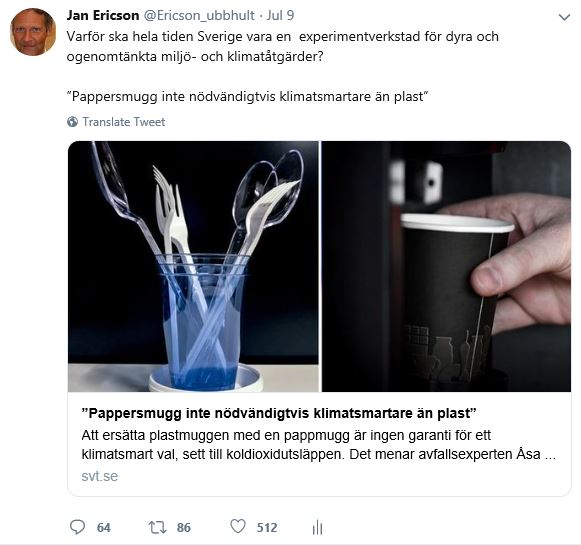This screenshot has height=545, width=581.
Task: Click the article description starting 'Att ersätta plastmuggen'
Action: pos(319,445)
